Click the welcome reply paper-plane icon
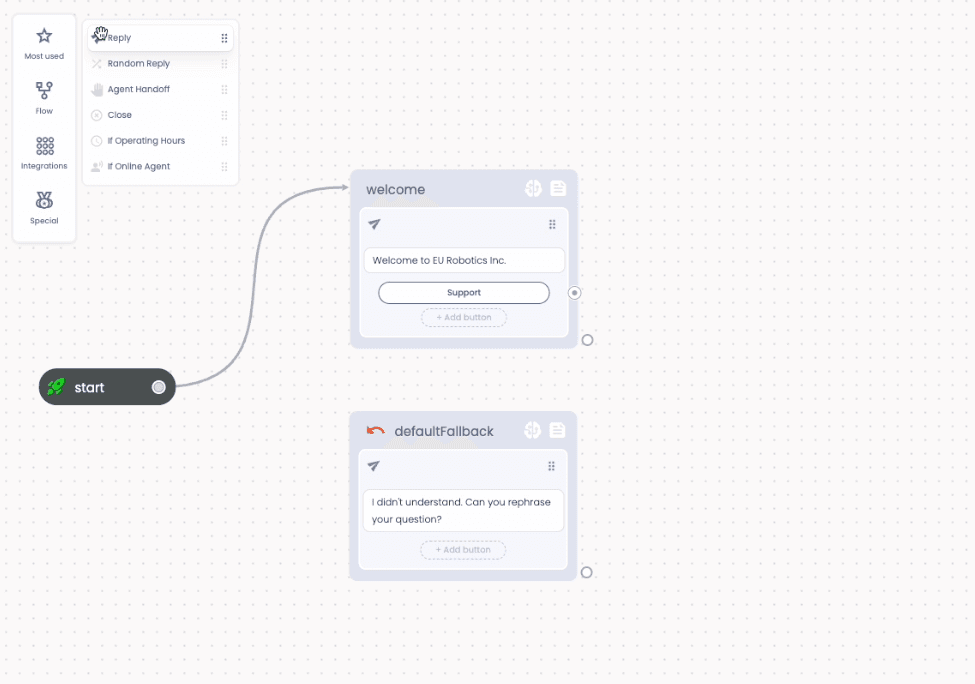Image resolution: width=975 pixels, height=684 pixels. [x=374, y=224]
